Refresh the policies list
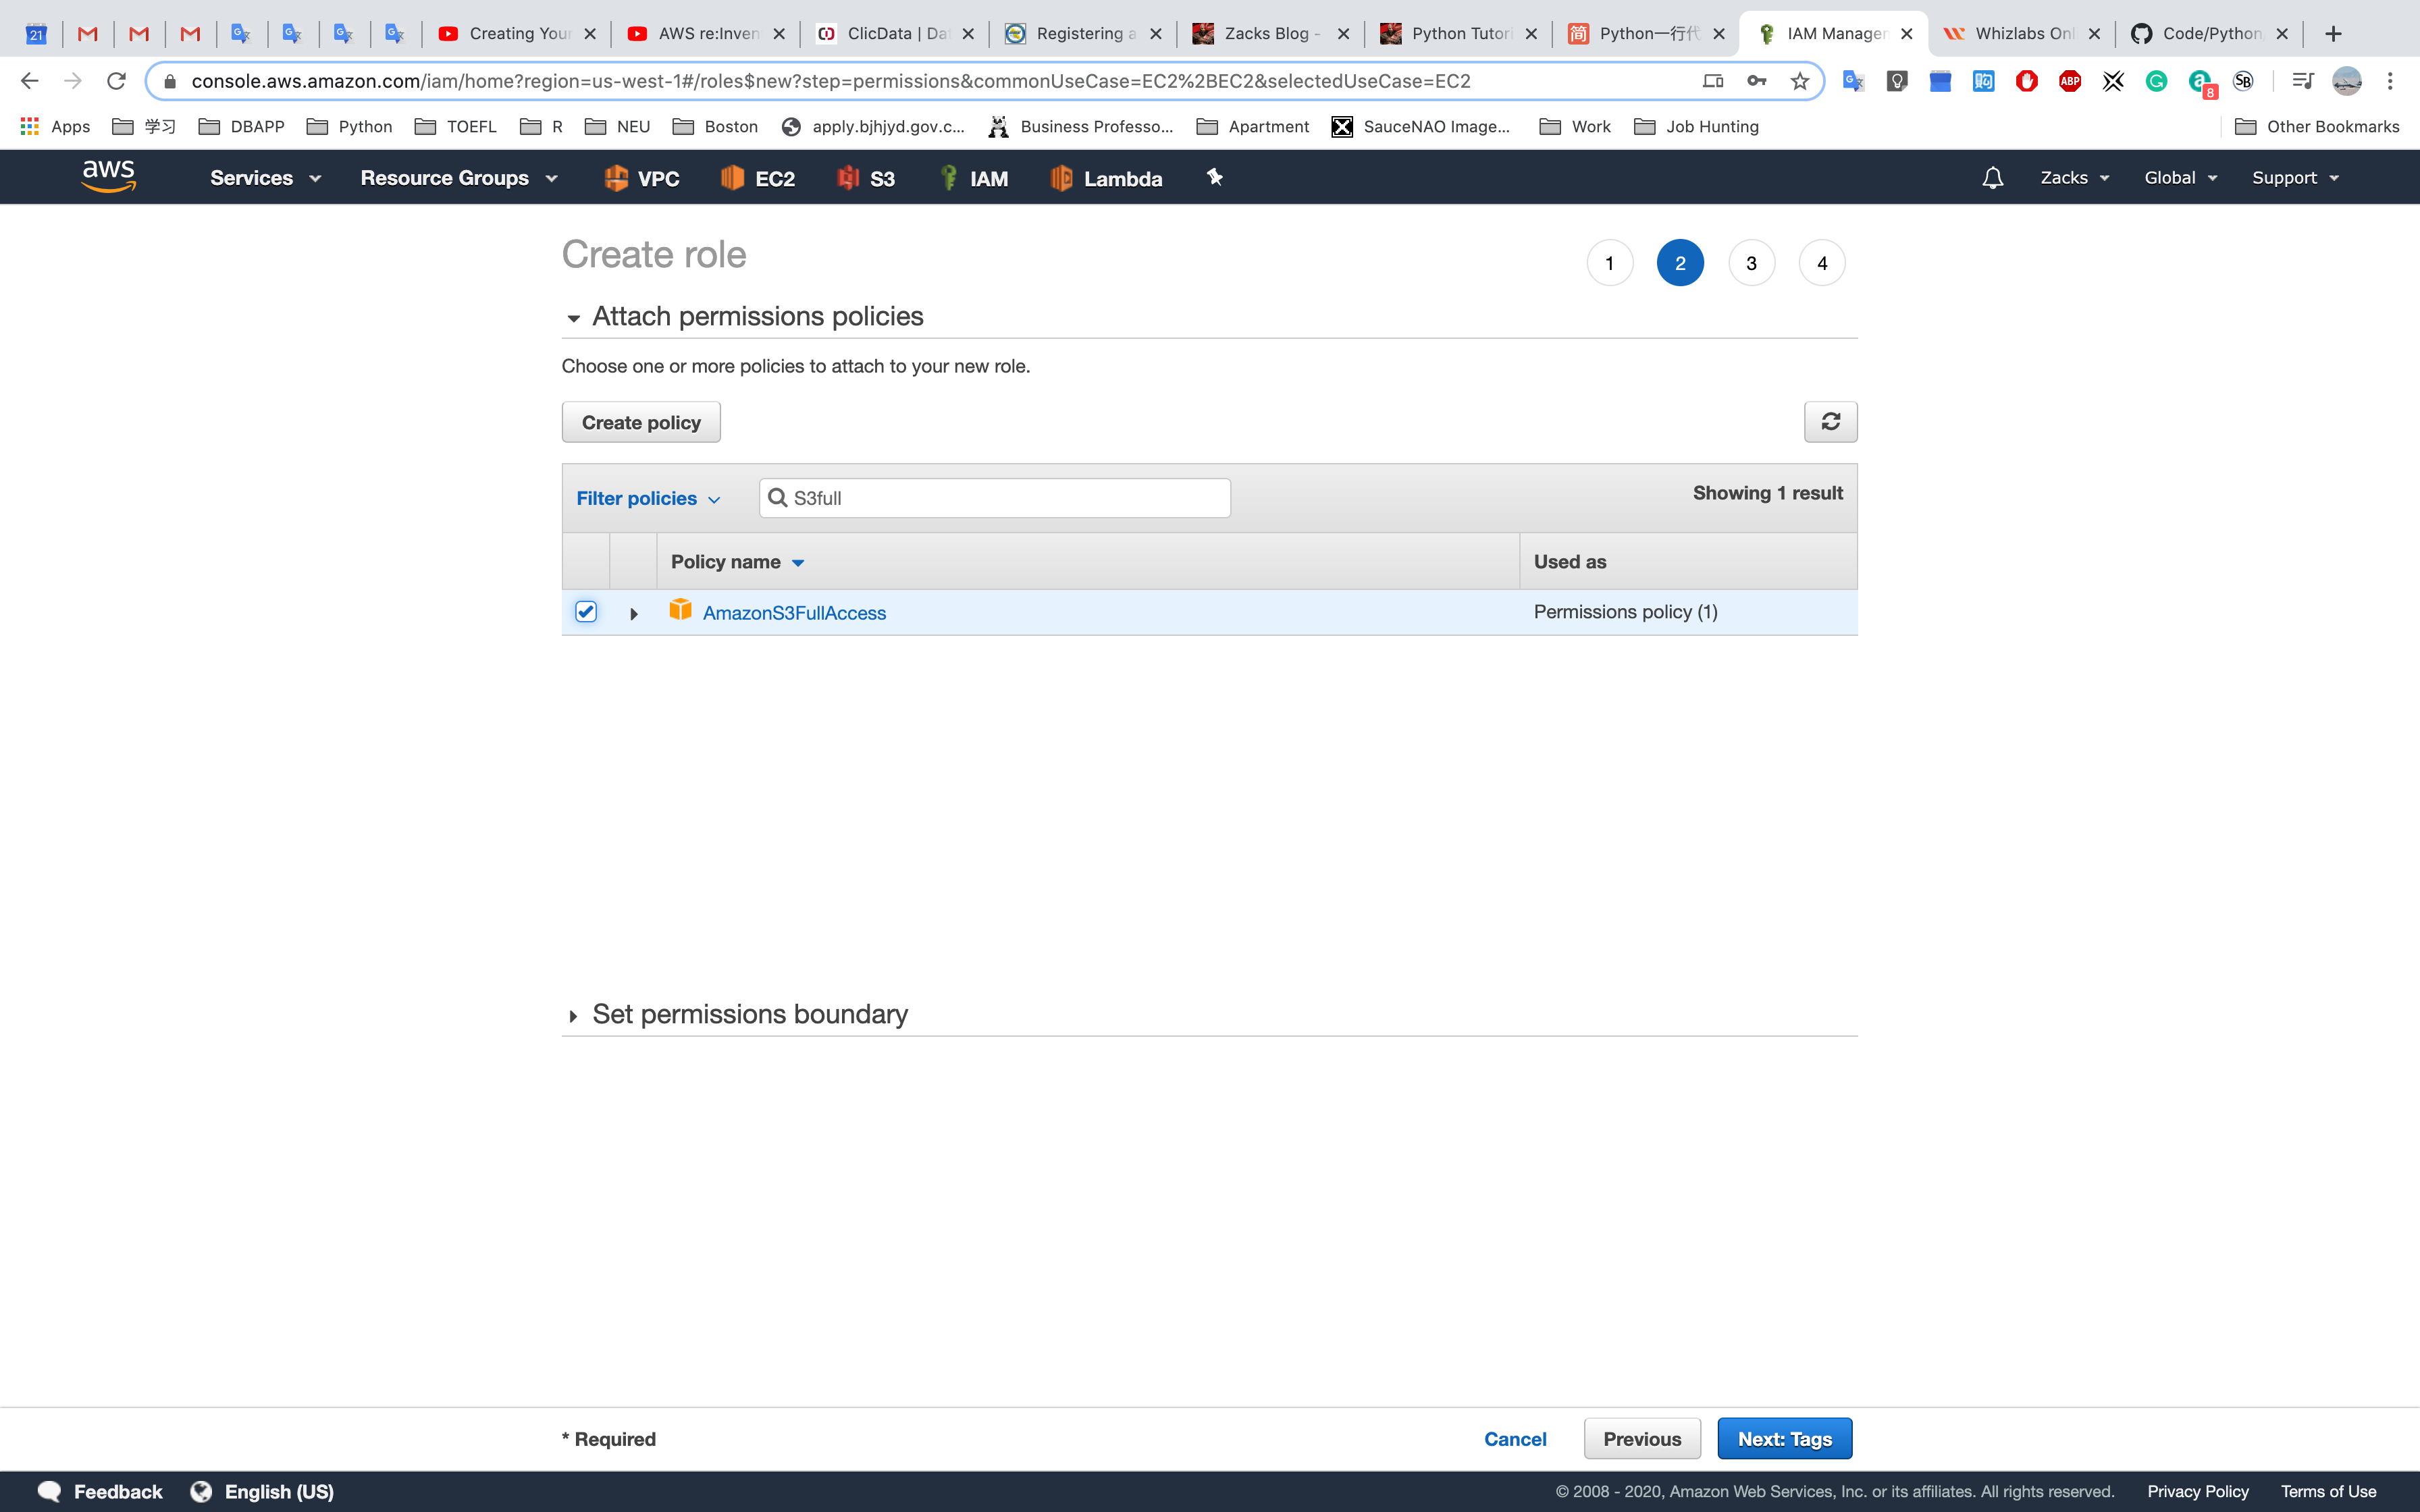Screen dimensions: 2420x1512 click(1830, 422)
